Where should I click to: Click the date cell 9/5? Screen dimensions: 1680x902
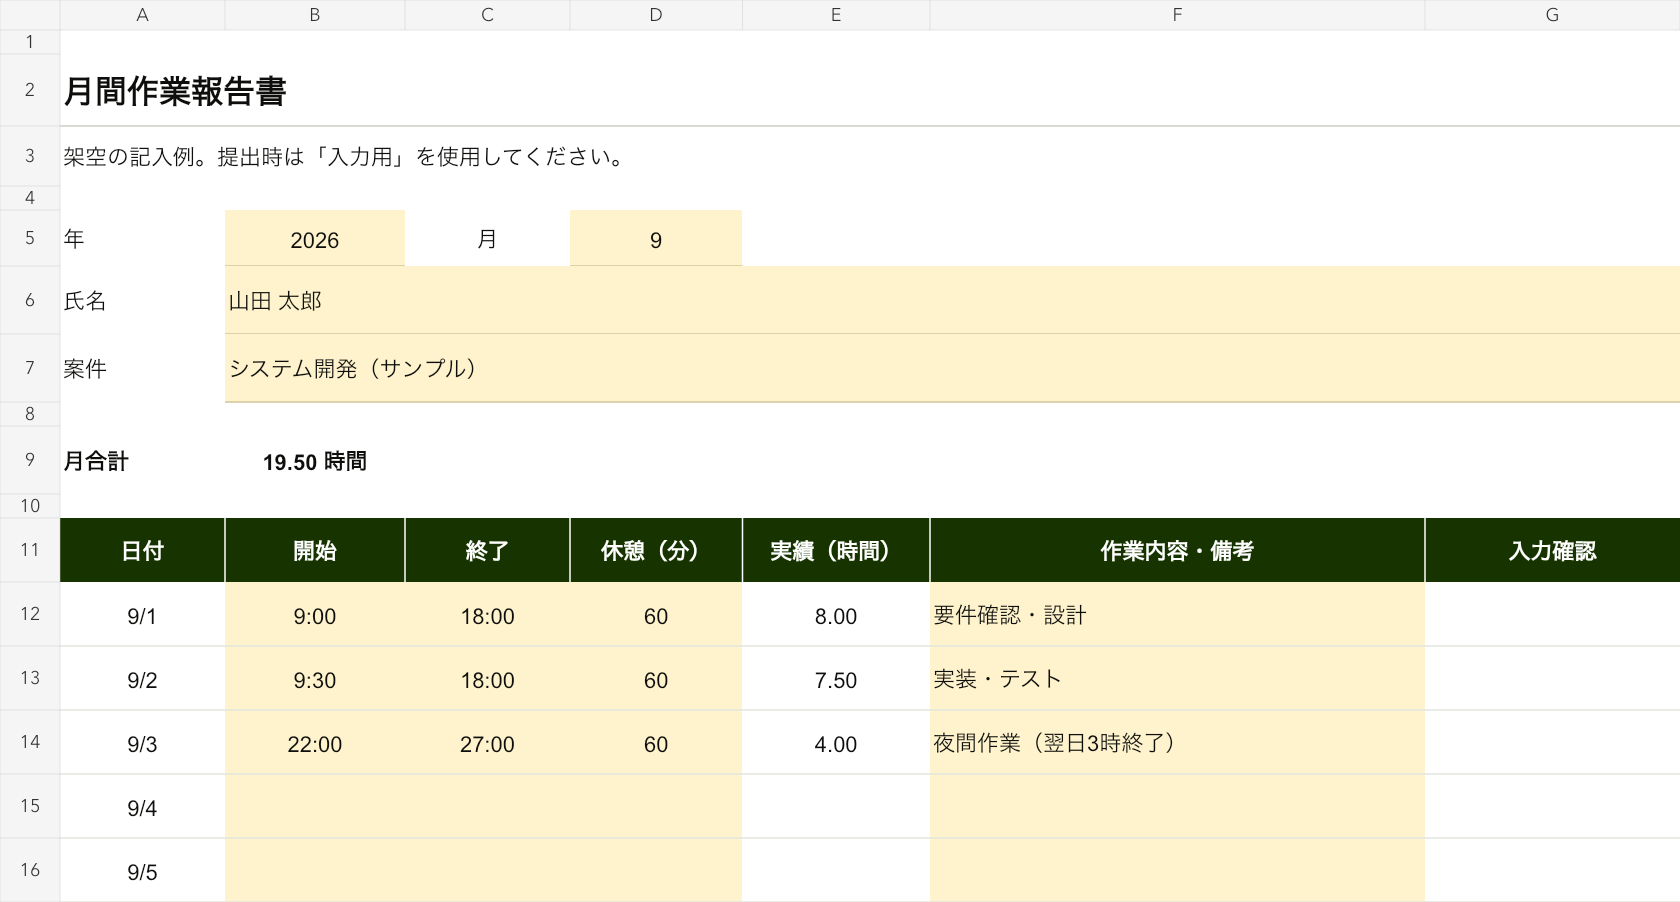tap(142, 871)
